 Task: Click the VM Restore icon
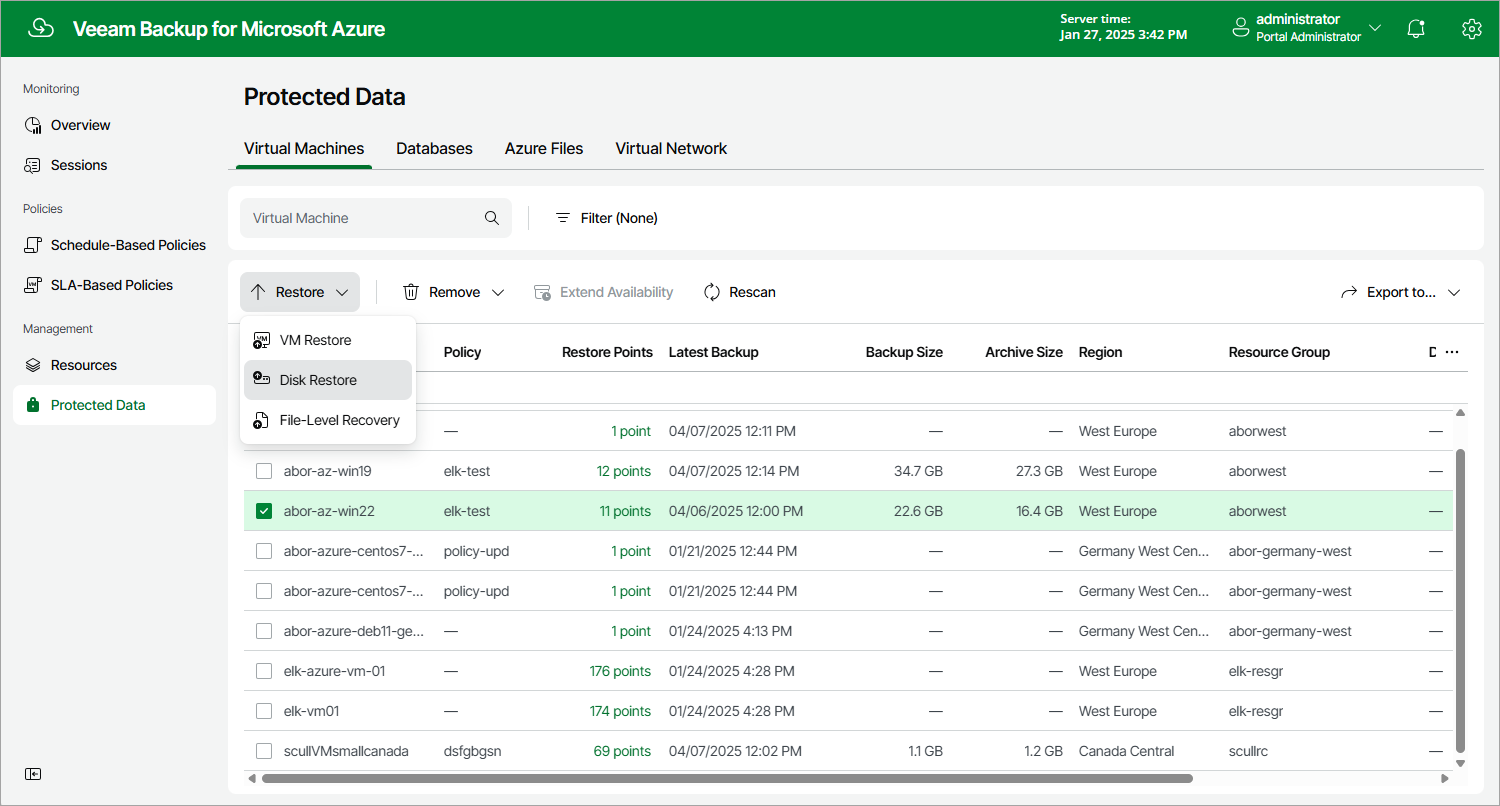(261, 340)
